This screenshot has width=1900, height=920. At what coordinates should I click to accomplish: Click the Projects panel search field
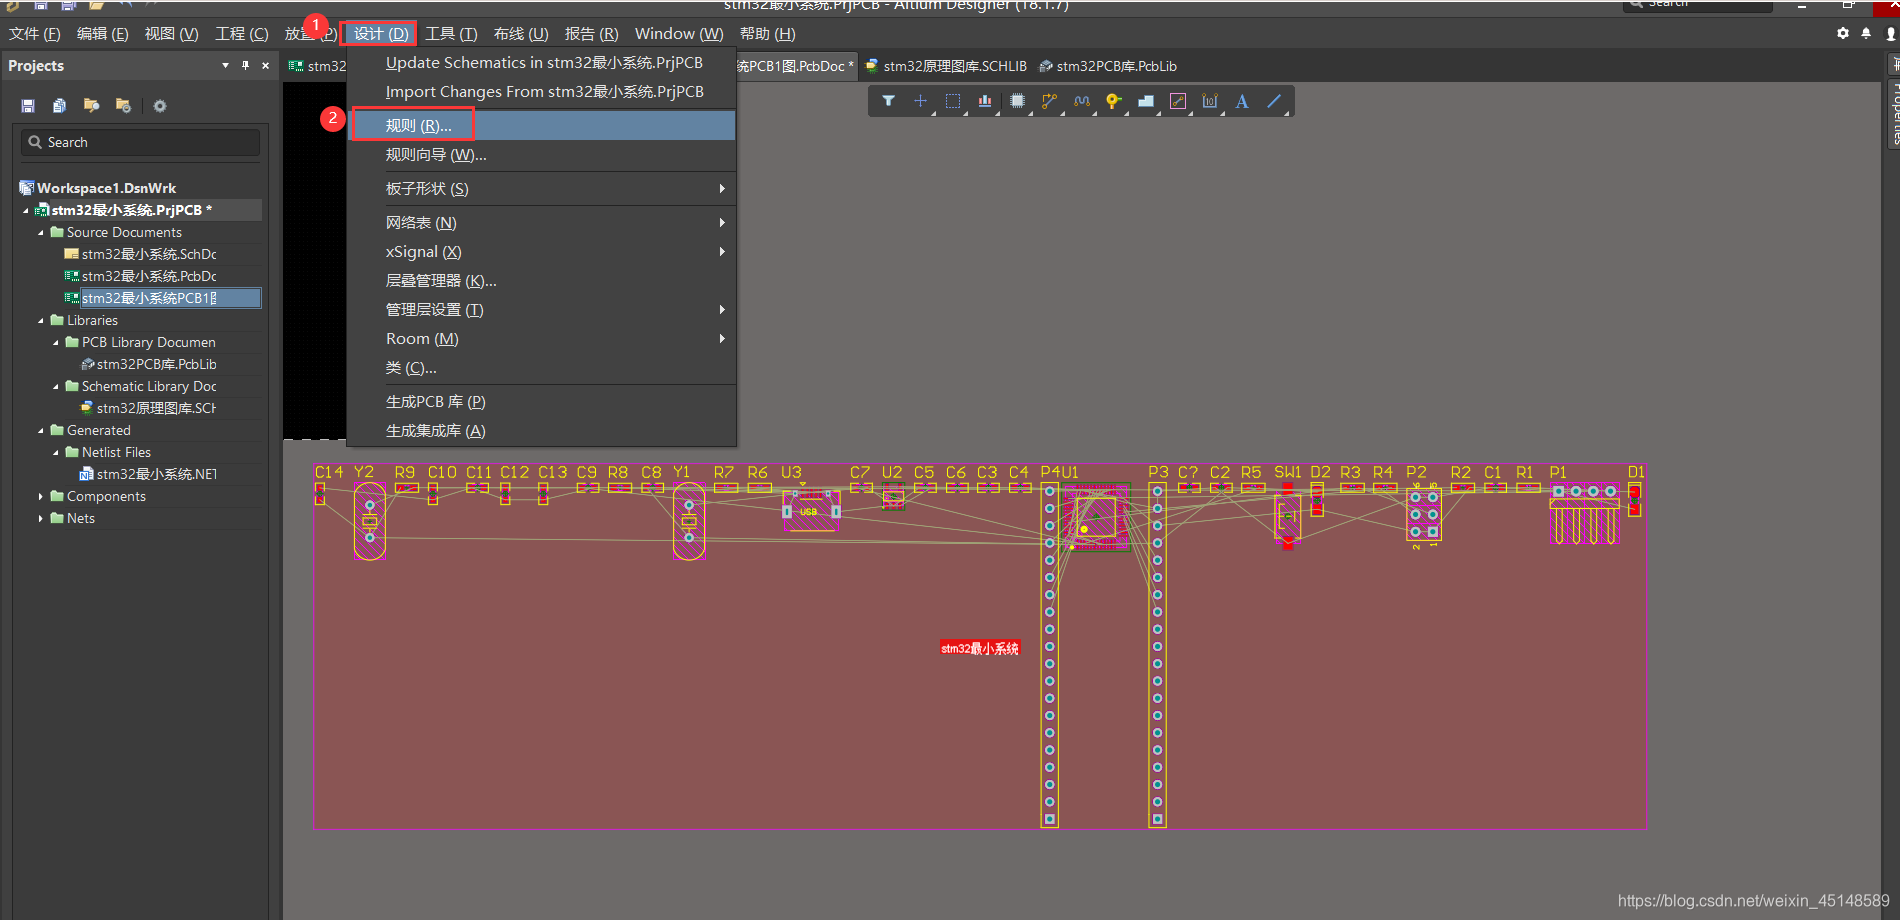140,143
